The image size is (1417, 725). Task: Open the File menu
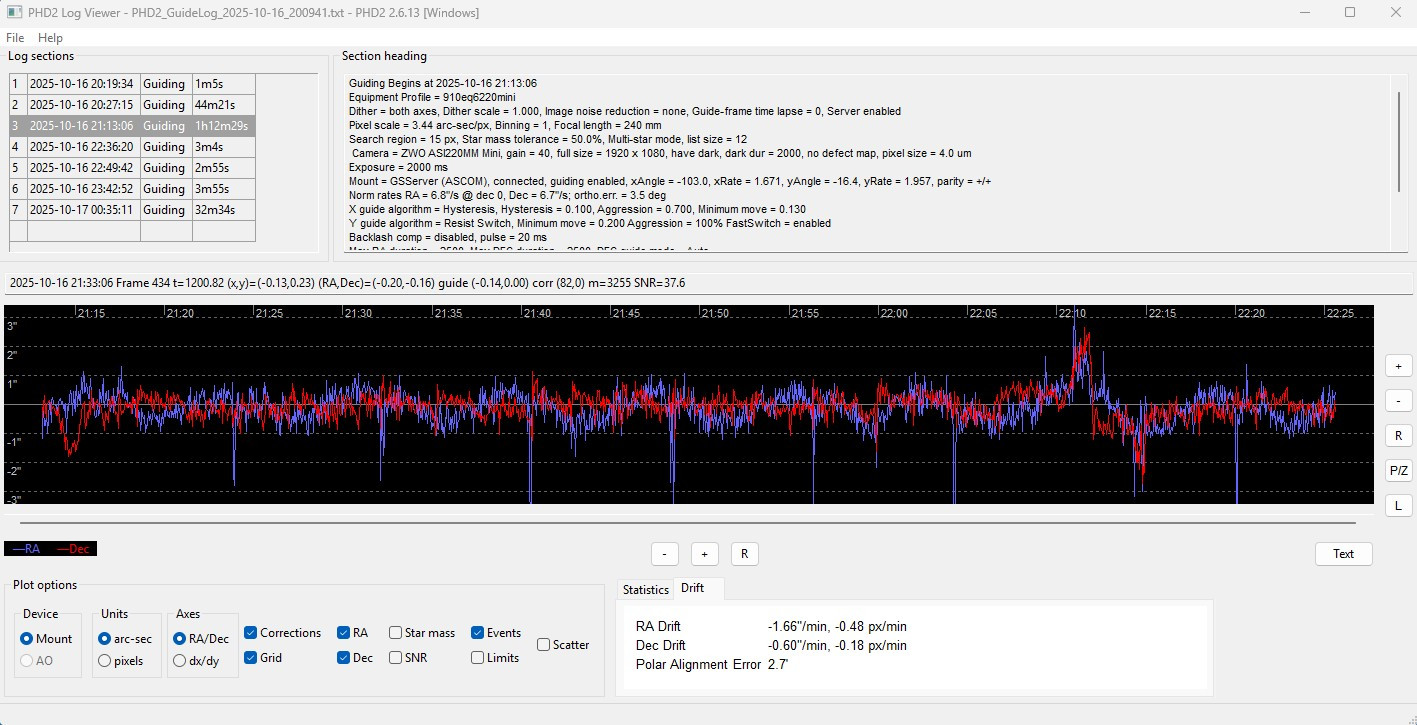pos(15,38)
